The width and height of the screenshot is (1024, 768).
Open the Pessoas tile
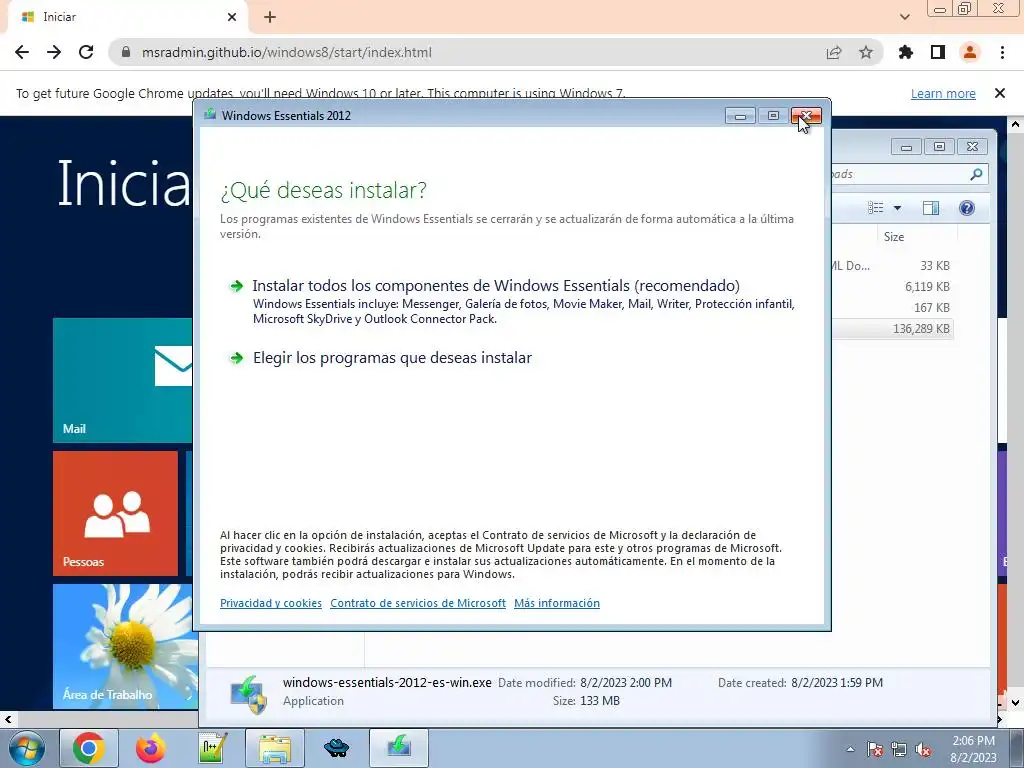[x=116, y=513]
